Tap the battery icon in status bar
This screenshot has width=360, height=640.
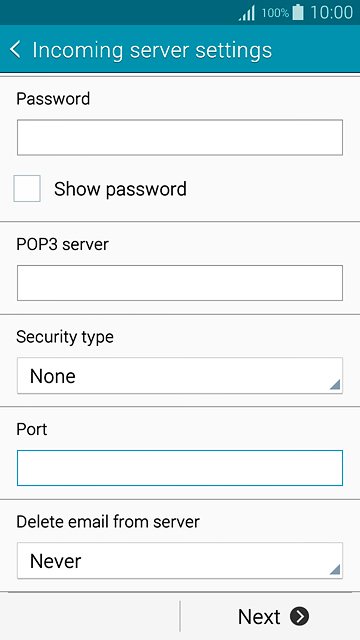(298, 12)
